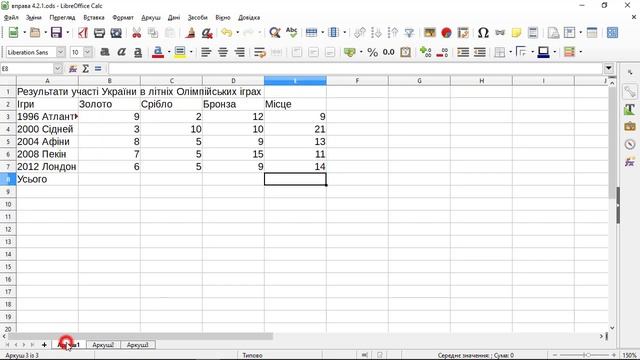Viewport: 640px width, 360px height.
Task: Center cell text horizontally
Action: 223,52
